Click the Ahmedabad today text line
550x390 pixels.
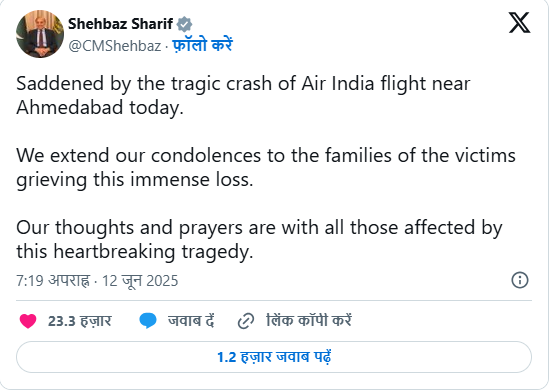coord(100,107)
